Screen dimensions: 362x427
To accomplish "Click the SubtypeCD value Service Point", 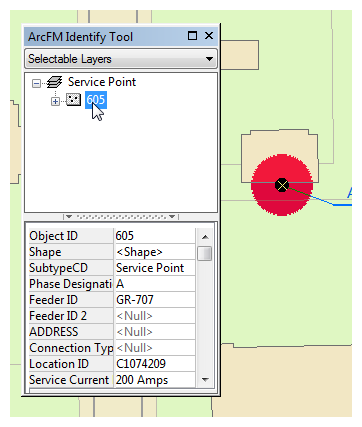I will pyautogui.click(x=155, y=268).
